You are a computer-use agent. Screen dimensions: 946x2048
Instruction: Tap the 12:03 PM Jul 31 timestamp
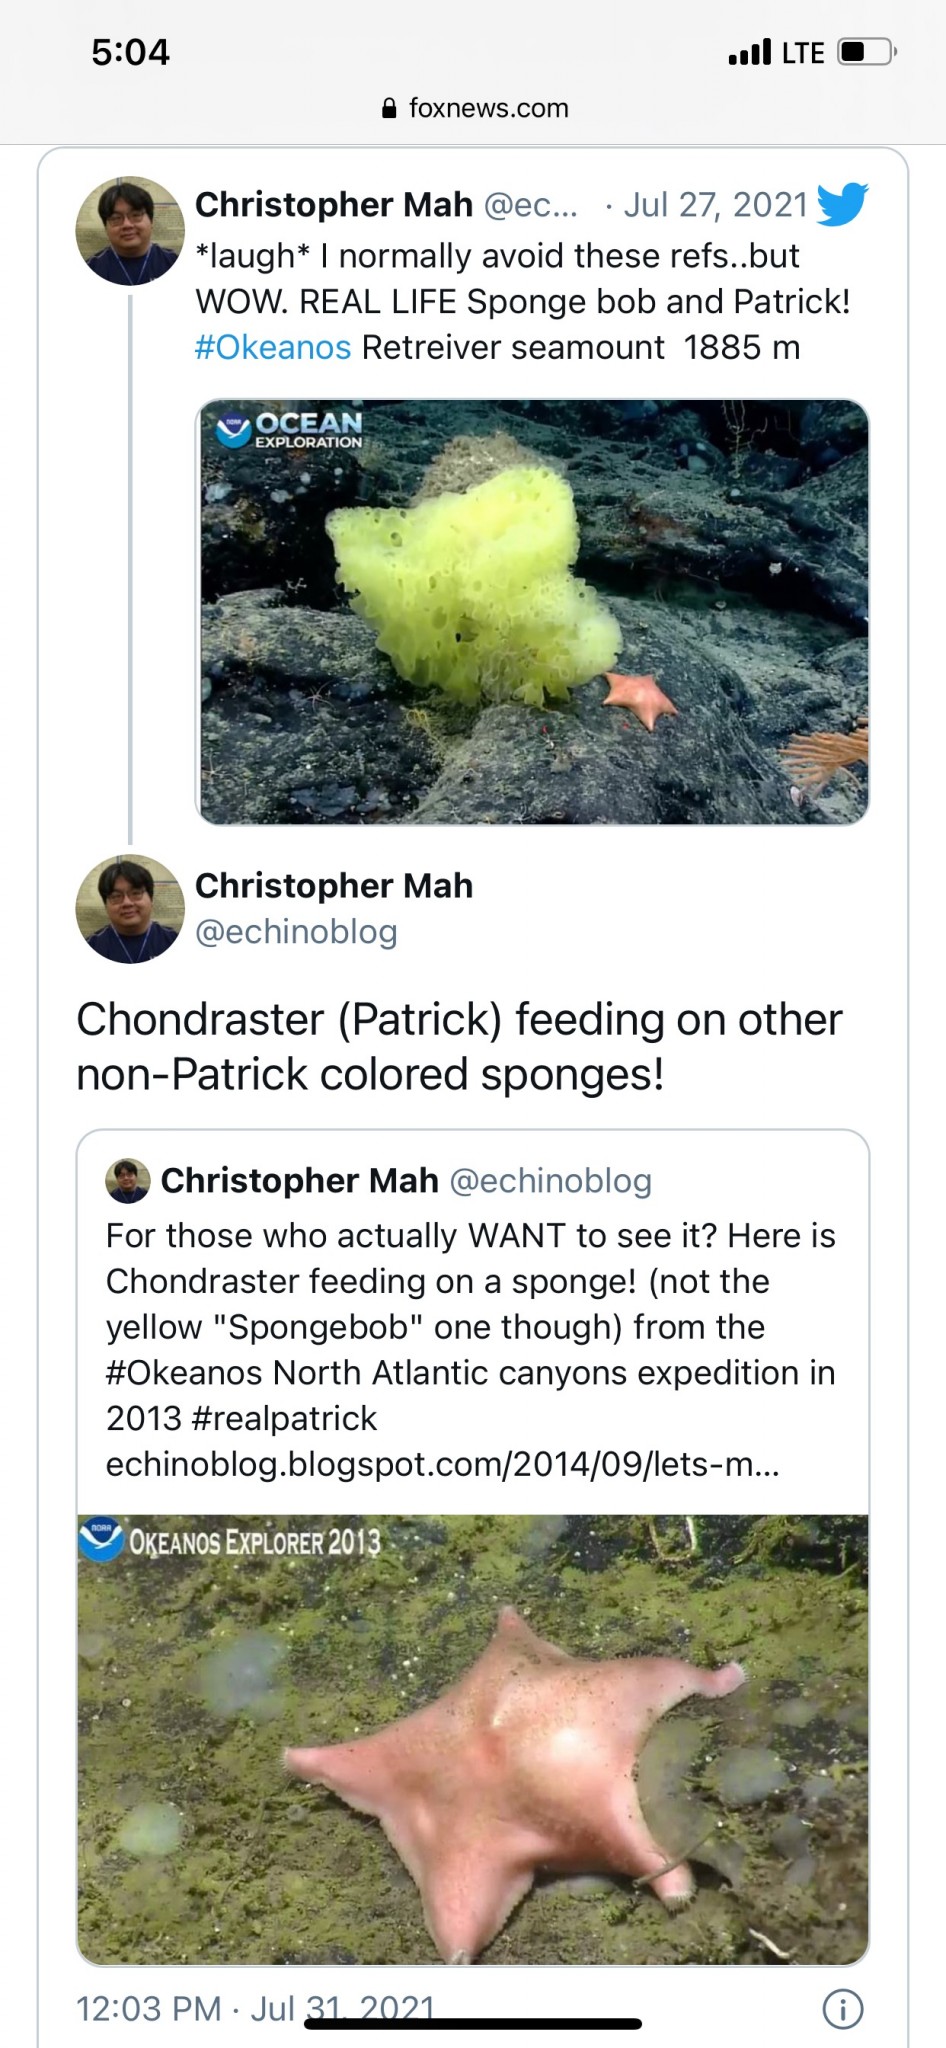tap(255, 2008)
